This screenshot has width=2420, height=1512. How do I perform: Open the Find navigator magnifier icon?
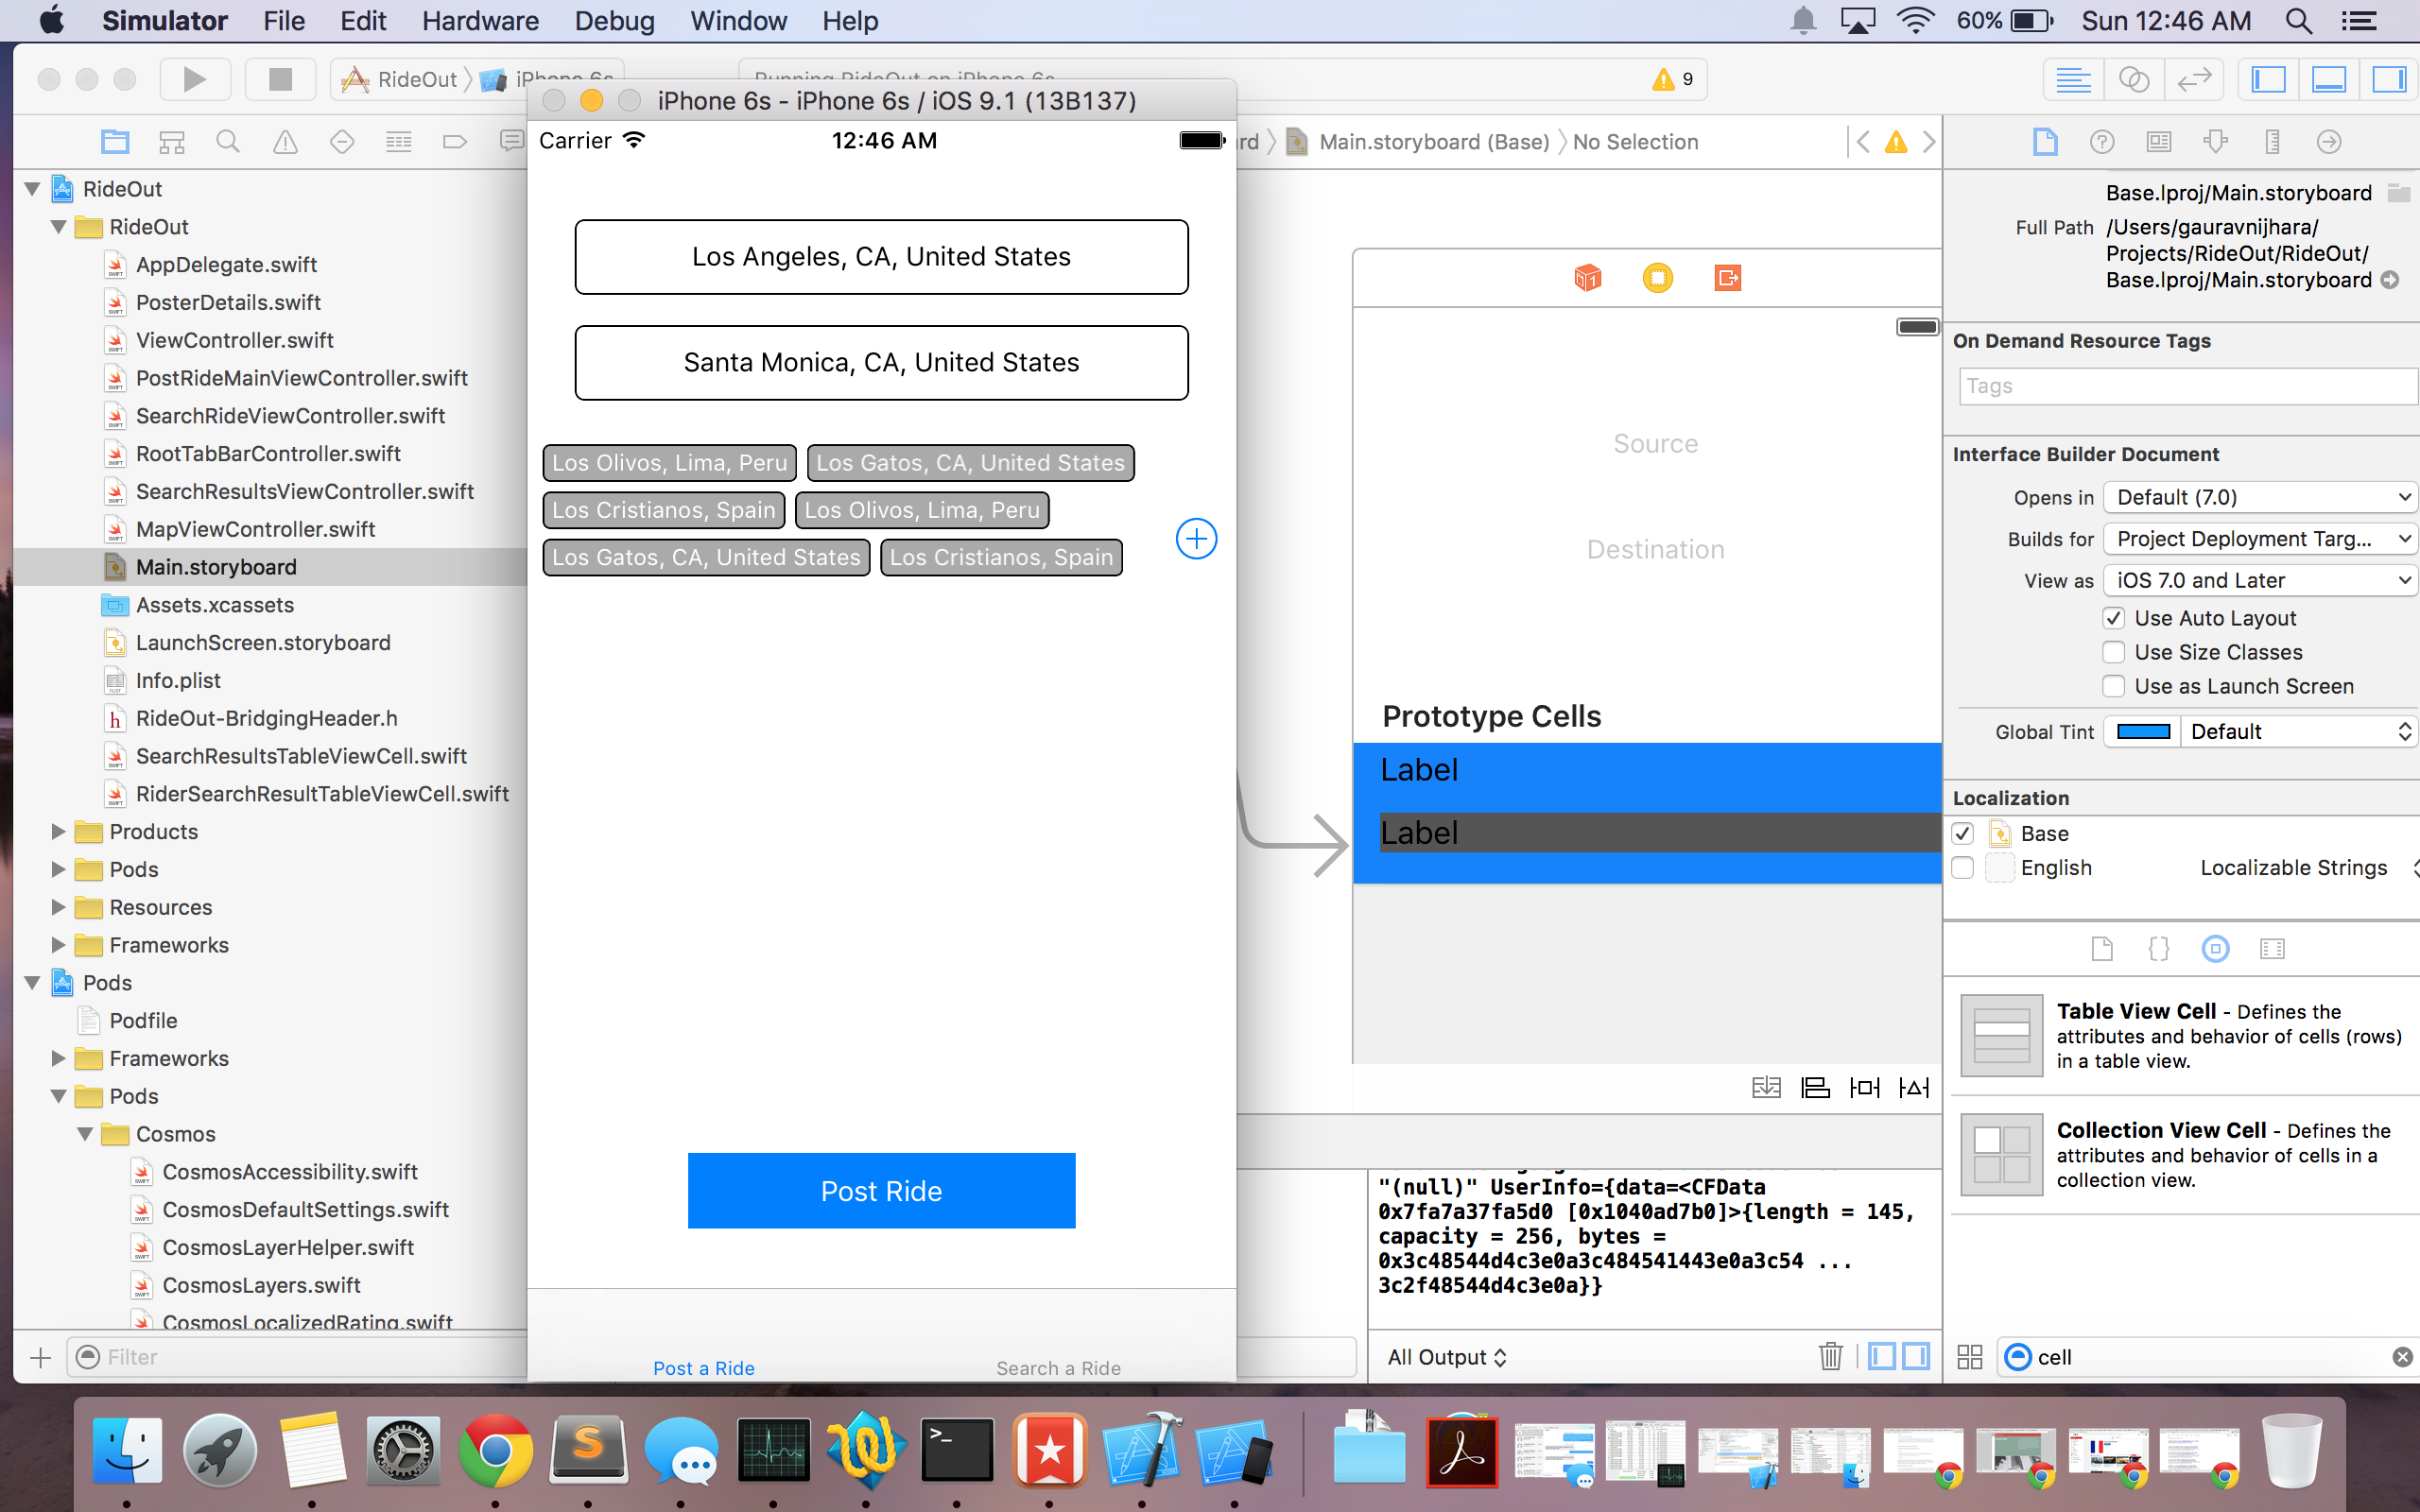[x=228, y=142]
